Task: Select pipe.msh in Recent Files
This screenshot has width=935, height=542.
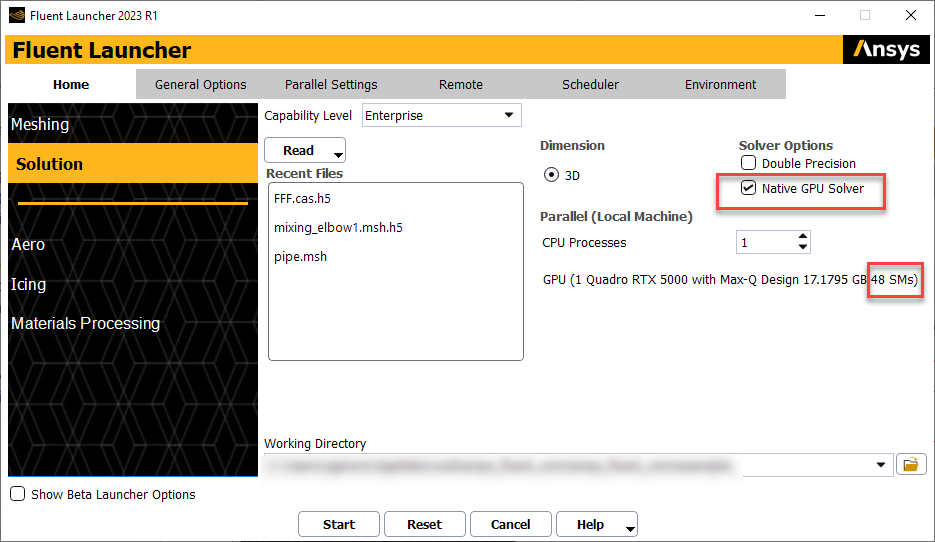Action: click(301, 256)
